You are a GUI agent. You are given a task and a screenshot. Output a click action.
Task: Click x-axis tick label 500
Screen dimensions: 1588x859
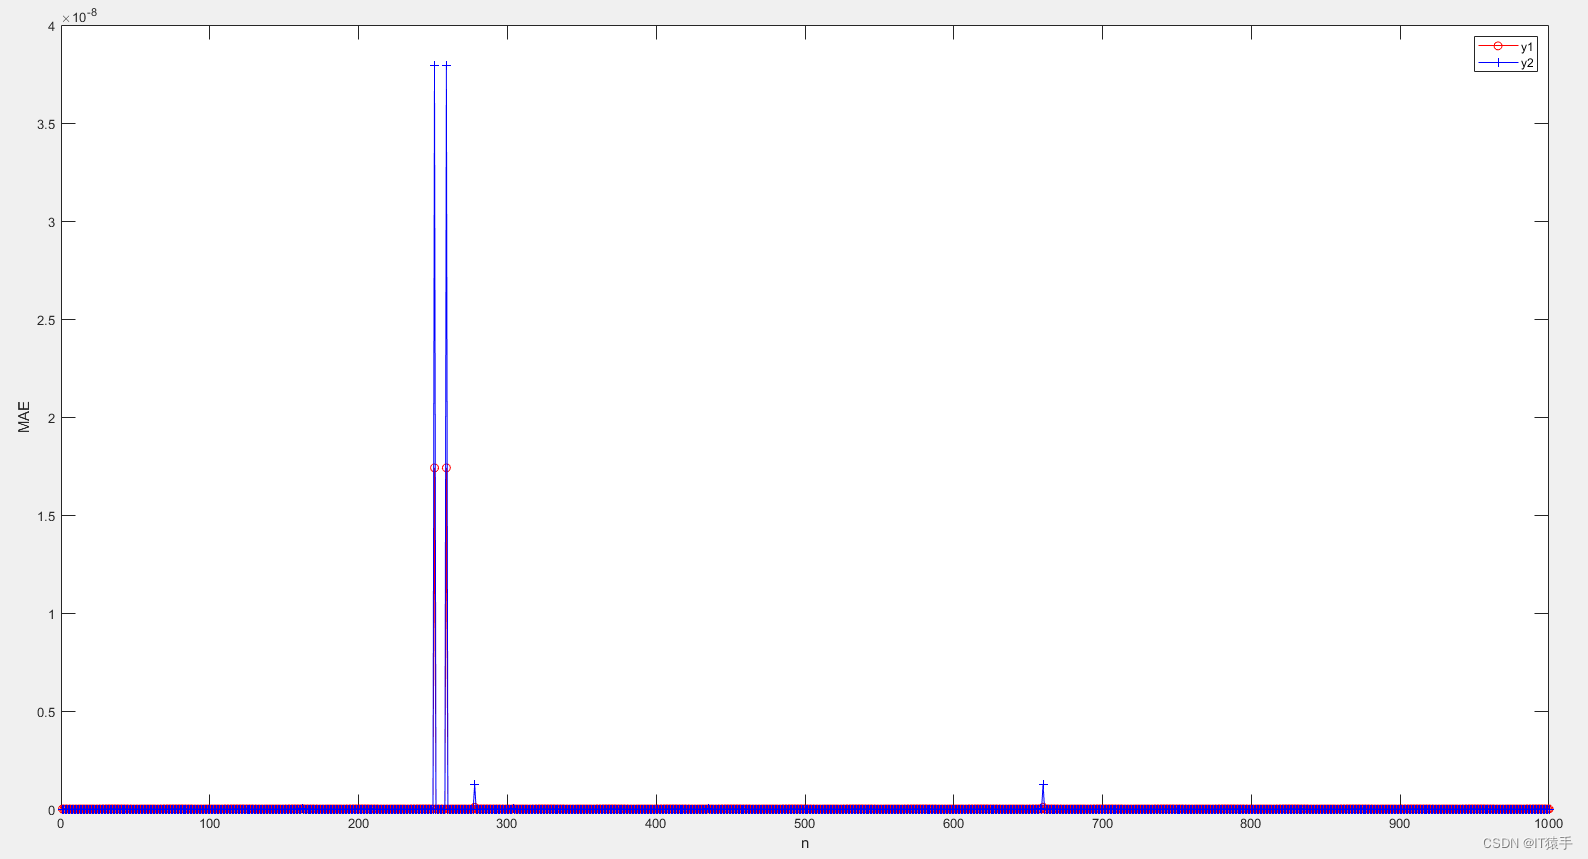[805, 824]
